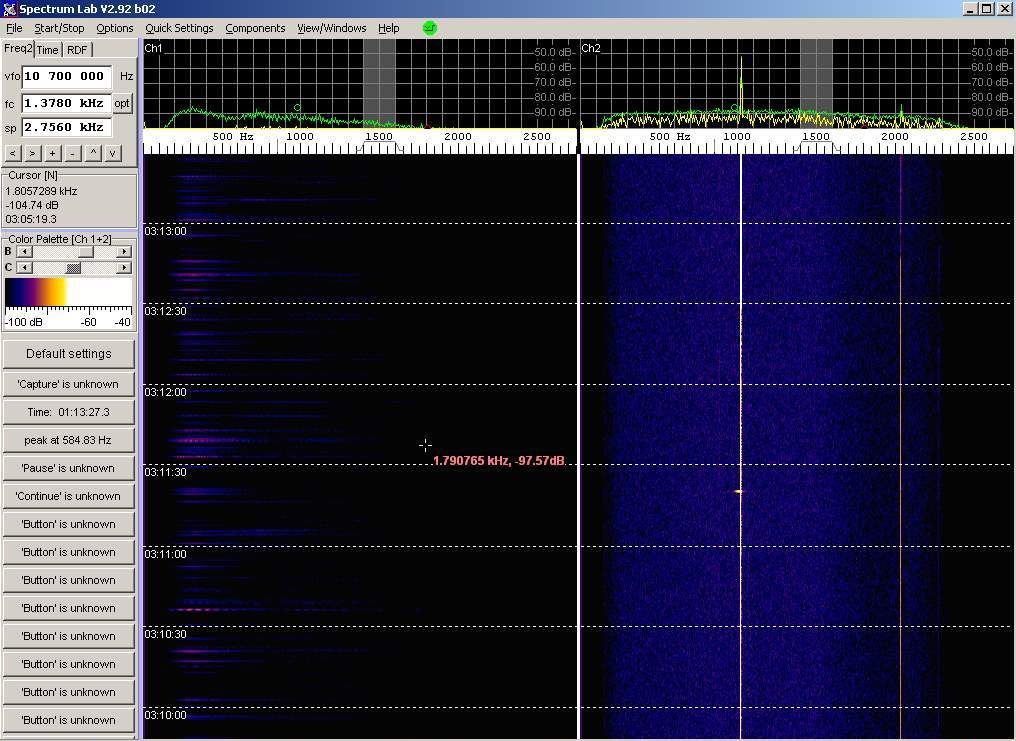Switch to the Time tab
Image resolution: width=1016 pixels, height=741 pixels.
[x=48, y=50]
